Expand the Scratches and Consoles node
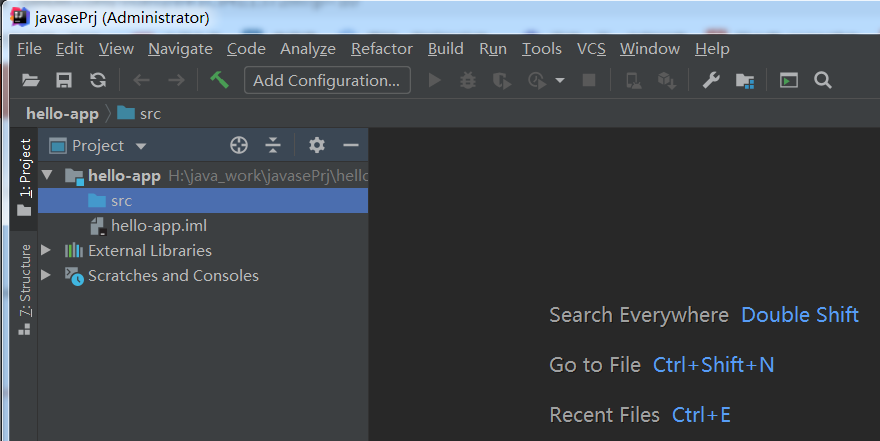The image size is (880, 441). coord(46,275)
